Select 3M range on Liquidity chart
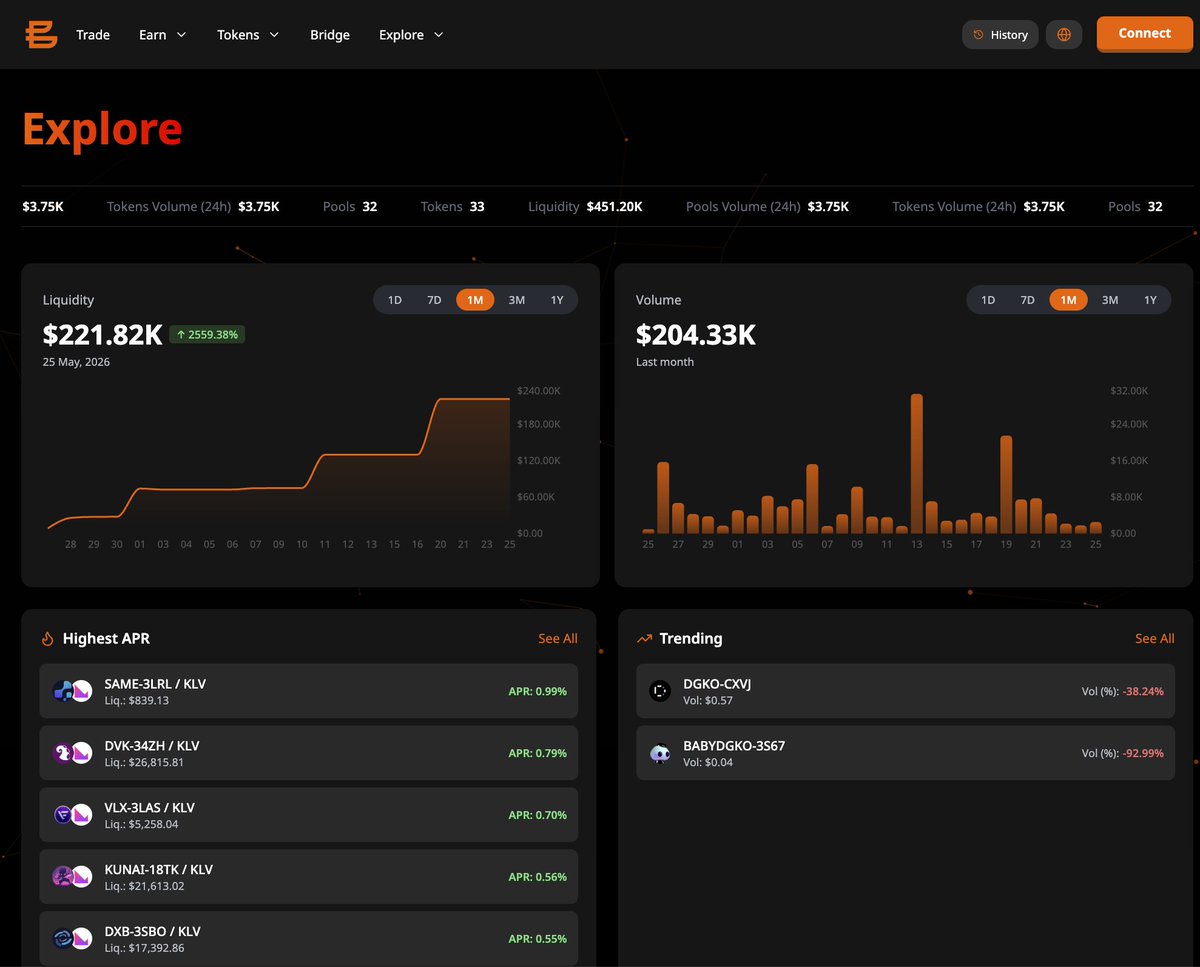 tap(516, 300)
